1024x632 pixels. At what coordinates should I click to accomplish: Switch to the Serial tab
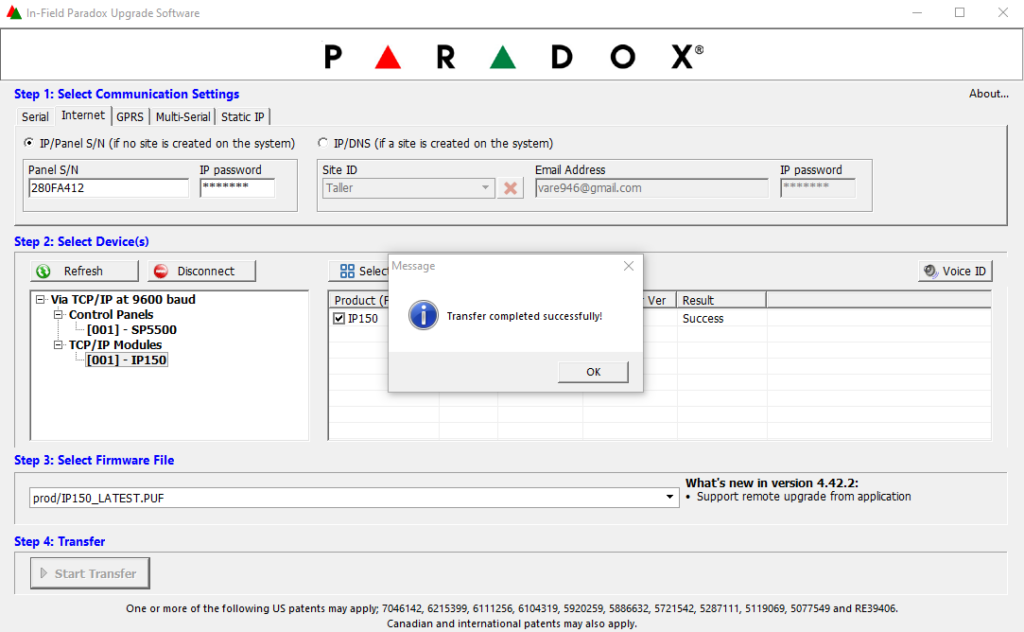click(35, 117)
